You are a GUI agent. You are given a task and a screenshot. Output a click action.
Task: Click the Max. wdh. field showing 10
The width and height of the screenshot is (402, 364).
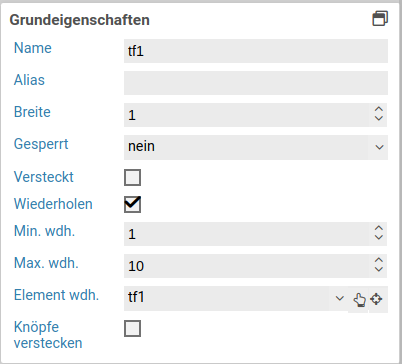coord(247,266)
